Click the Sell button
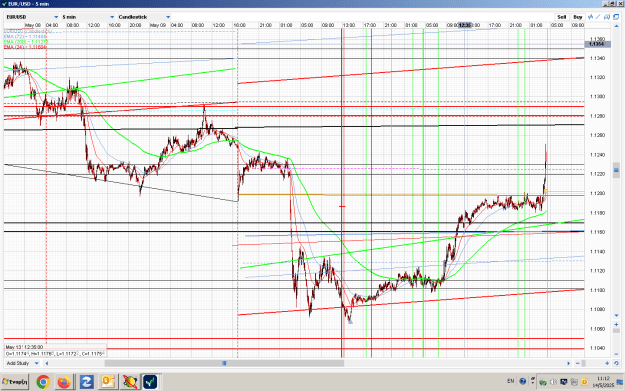625x391 pixels. tap(562, 17)
